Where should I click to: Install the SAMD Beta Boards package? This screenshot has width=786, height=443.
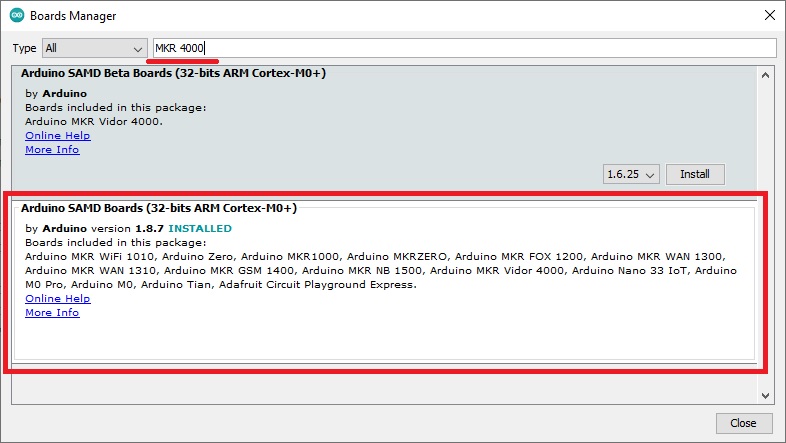(x=695, y=174)
